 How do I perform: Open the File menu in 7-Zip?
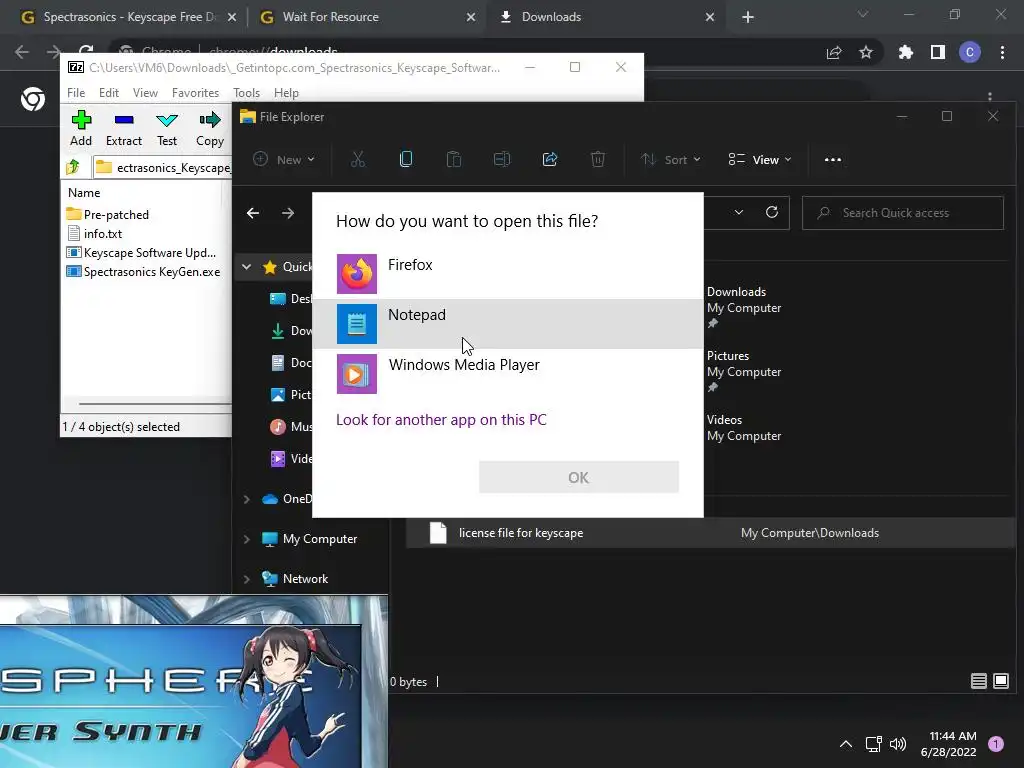76,93
